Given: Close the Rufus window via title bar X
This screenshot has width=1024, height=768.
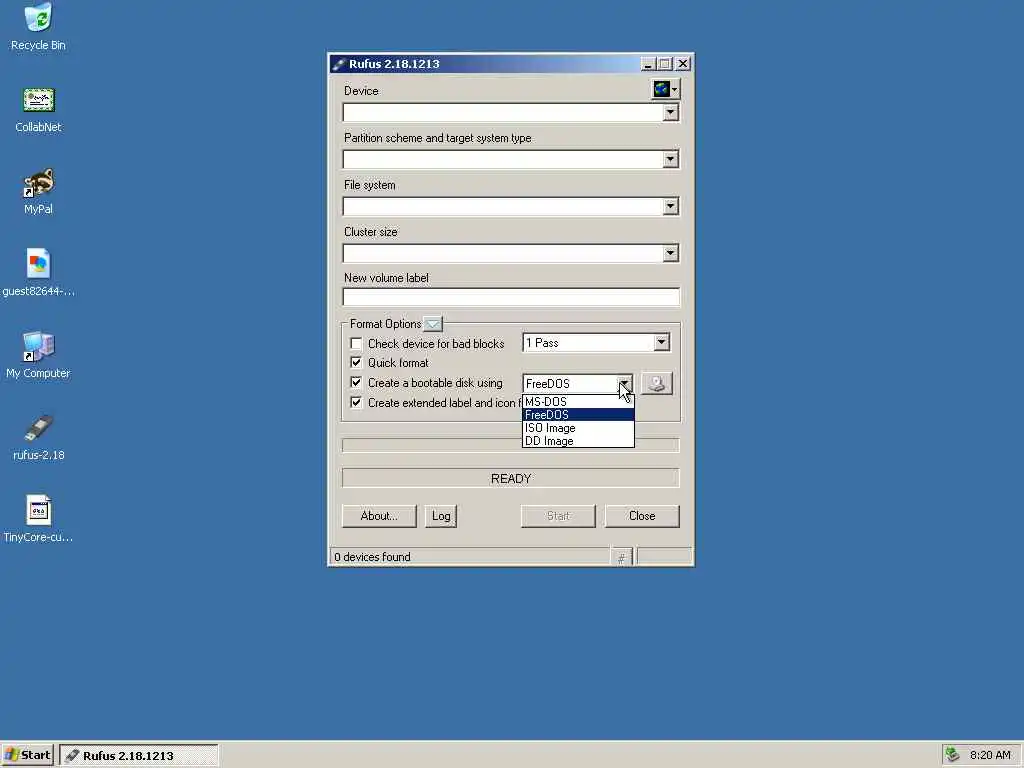Looking at the screenshot, I should coord(682,64).
